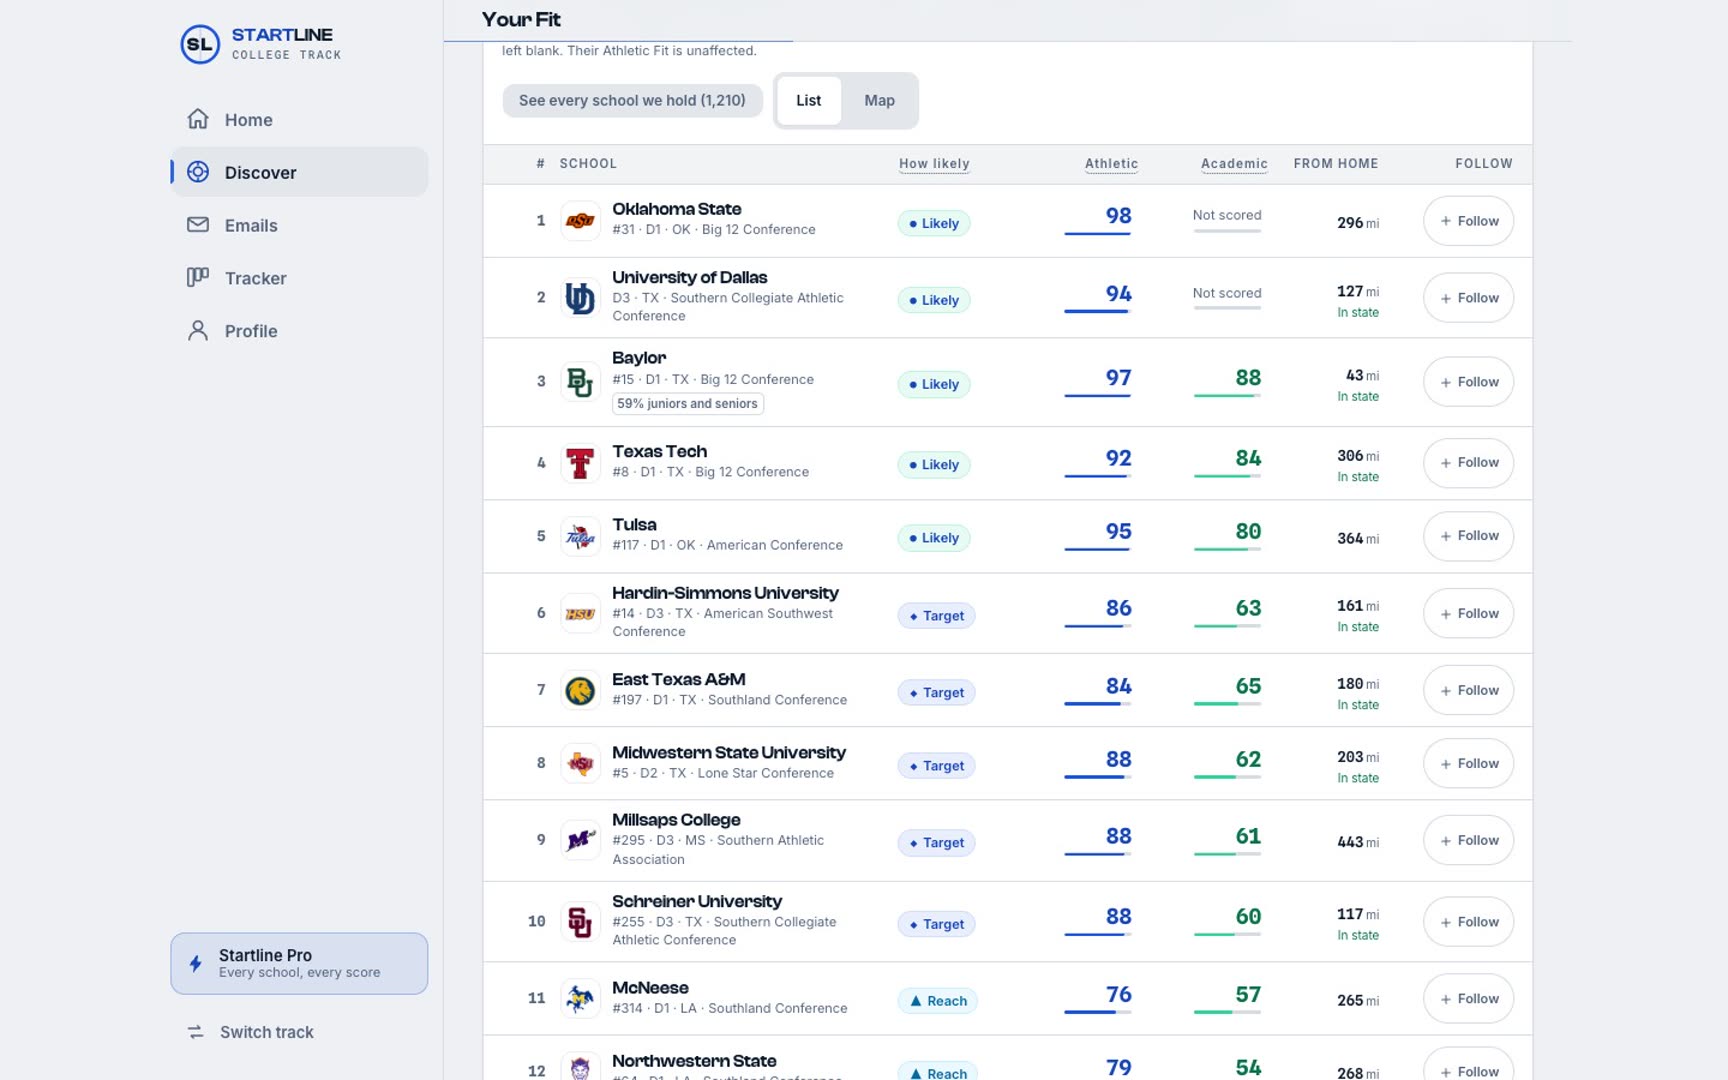
Task: Click the SCHOOL column header
Action: tap(588, 164)
